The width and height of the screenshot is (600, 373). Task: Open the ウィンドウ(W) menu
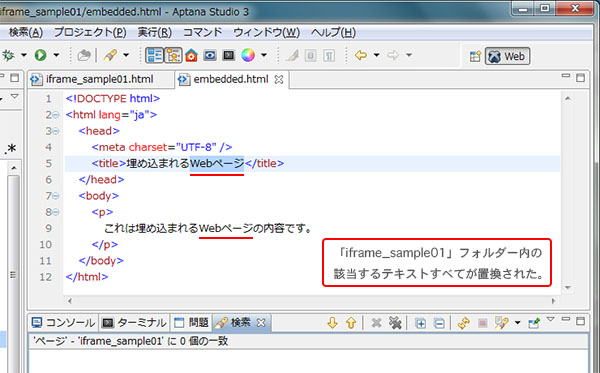[x=266, y=32]
